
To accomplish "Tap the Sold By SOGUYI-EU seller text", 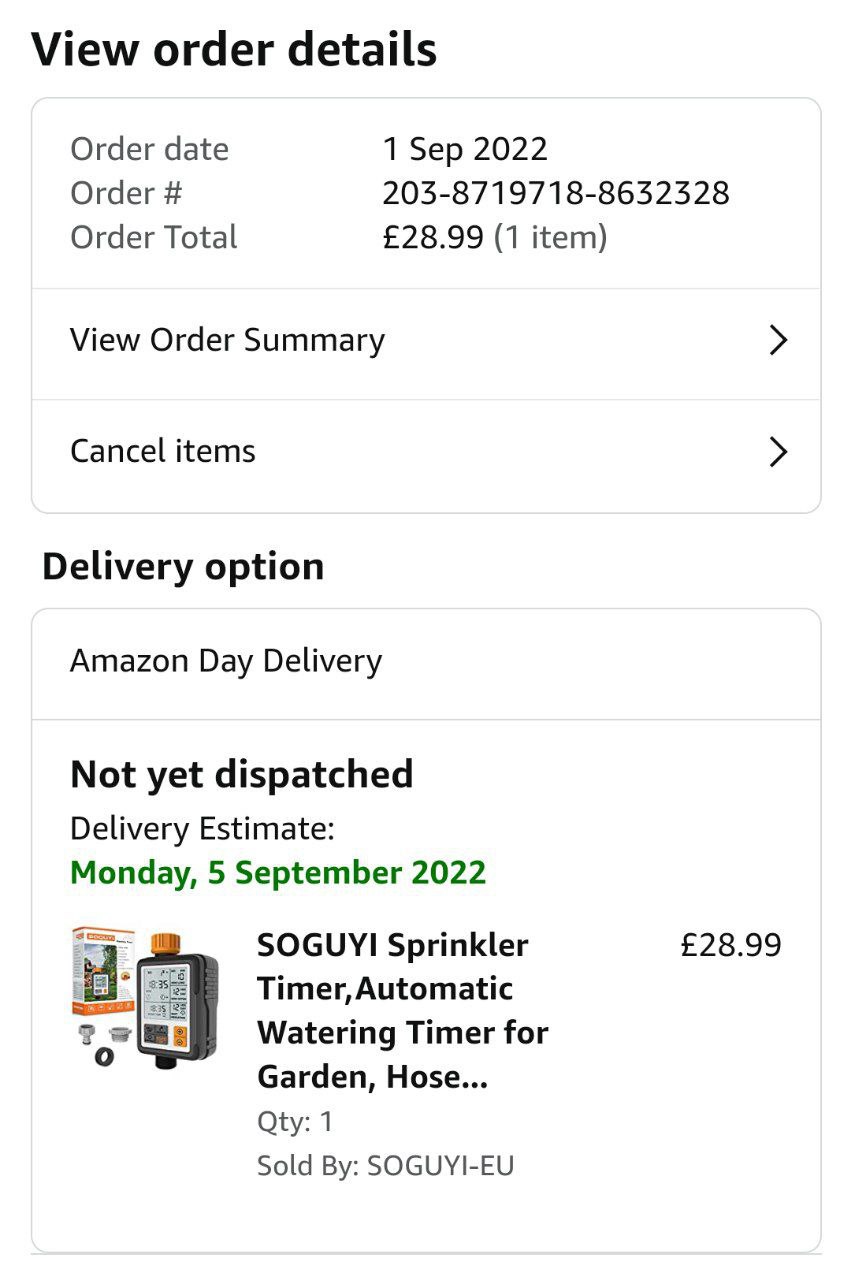I will pyautogui.click(x=385, y=1166).
